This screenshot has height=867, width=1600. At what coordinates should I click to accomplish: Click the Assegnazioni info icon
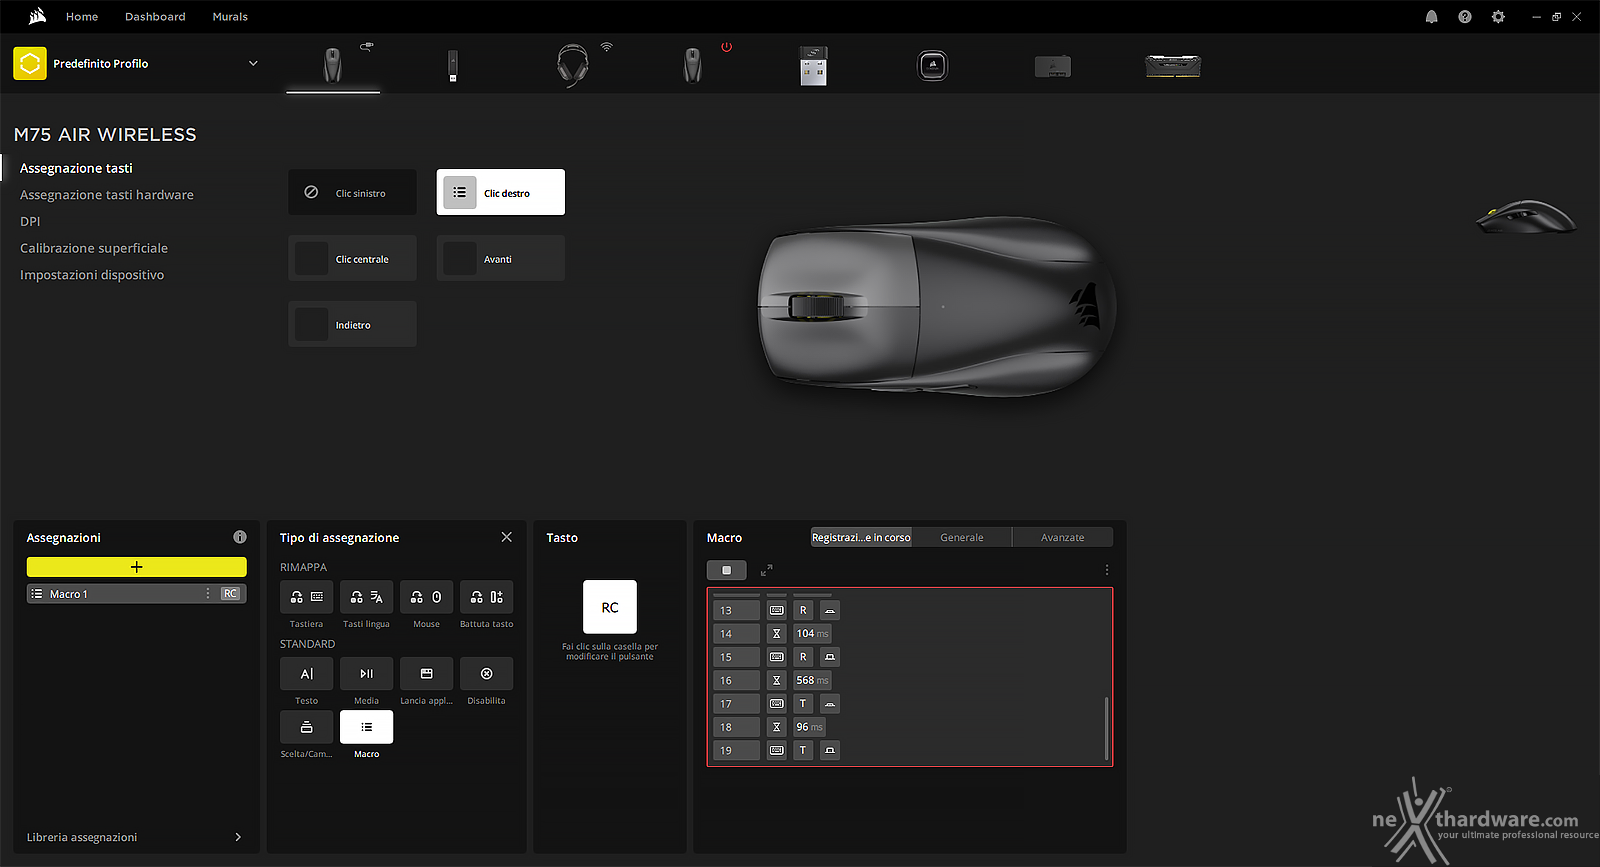240,537
